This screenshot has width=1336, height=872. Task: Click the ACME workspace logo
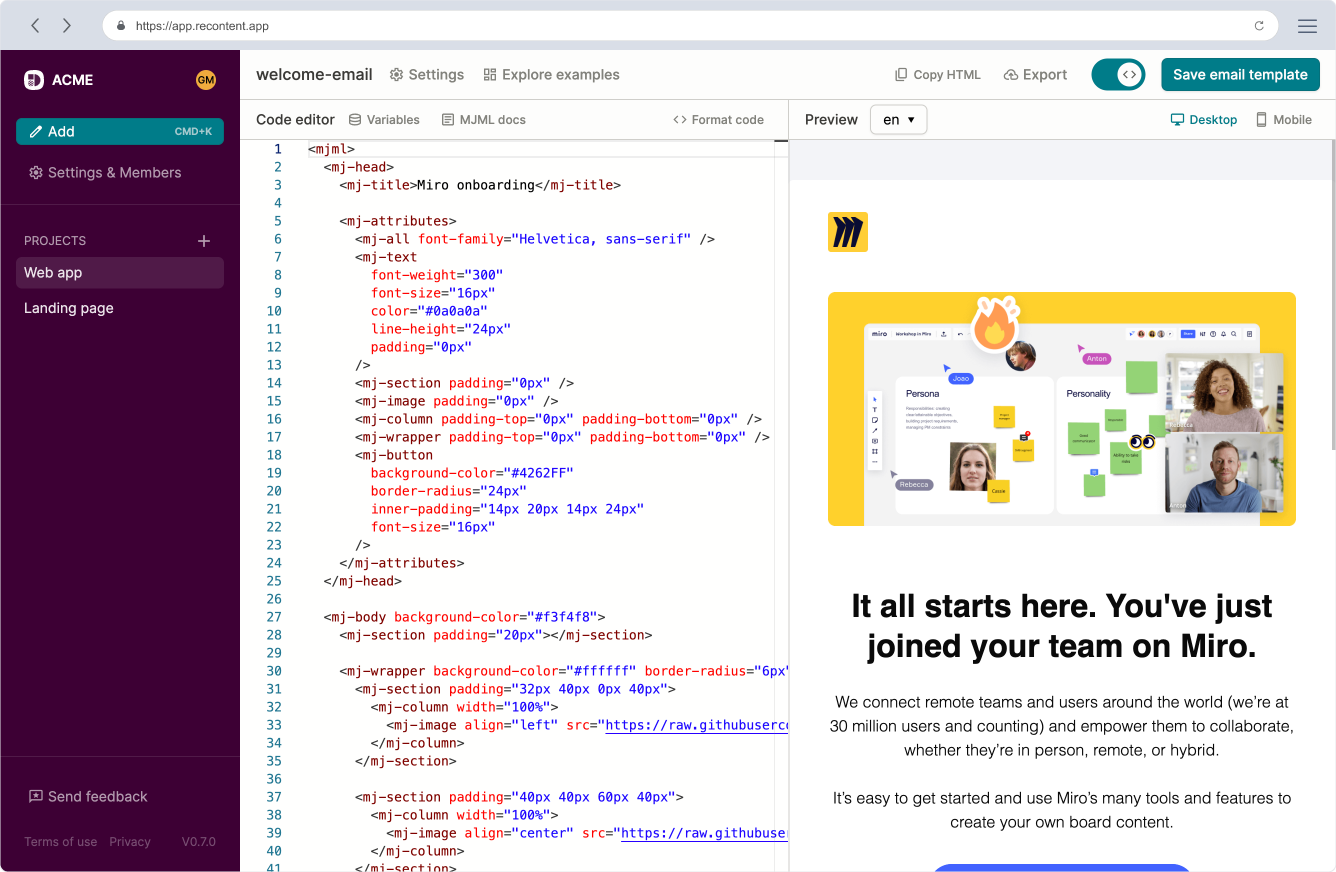(34, 80)
